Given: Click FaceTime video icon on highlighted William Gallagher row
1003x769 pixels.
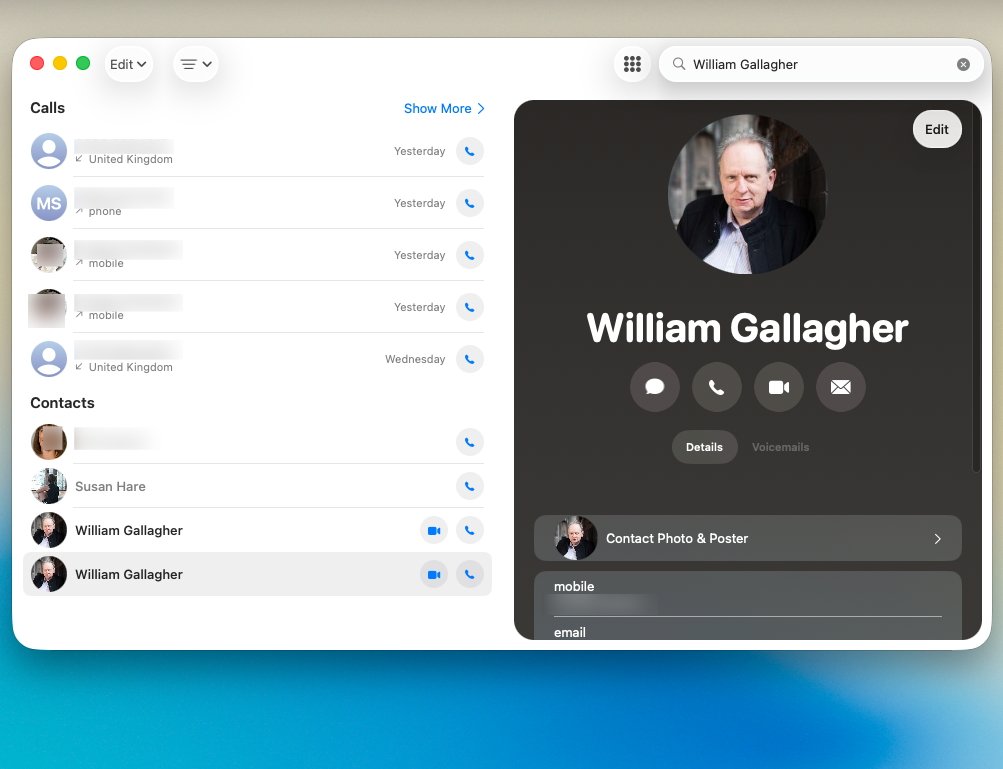Looking at the screenshot, I should 434,575.
